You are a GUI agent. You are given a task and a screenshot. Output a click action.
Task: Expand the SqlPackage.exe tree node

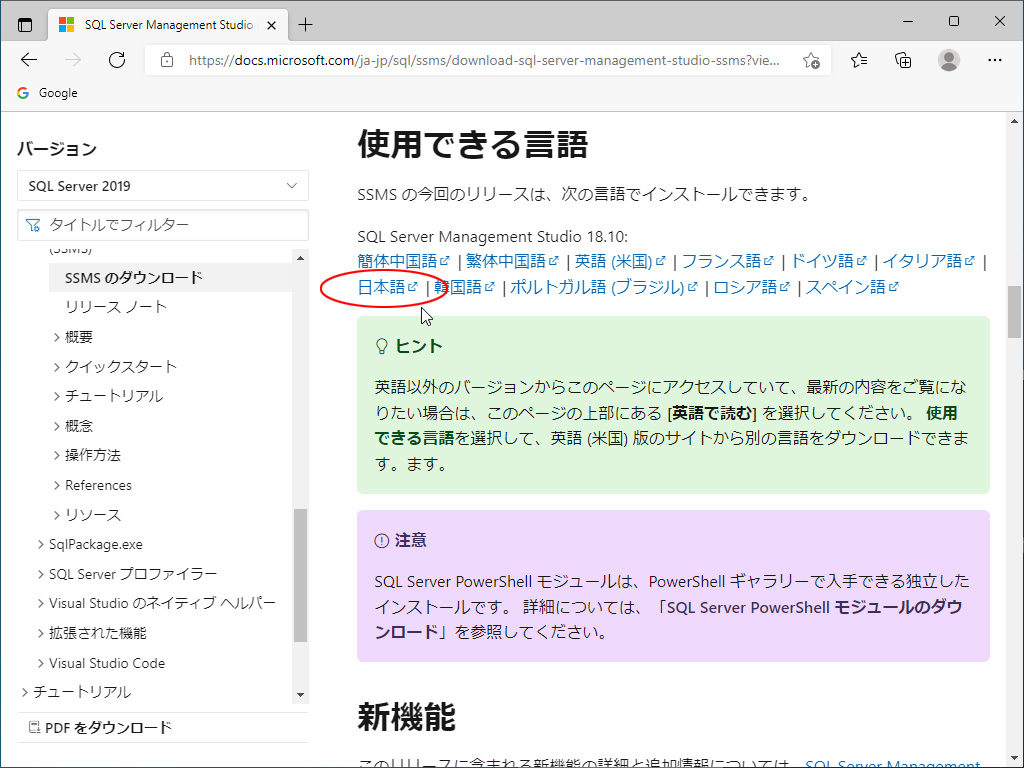point(41,545)
